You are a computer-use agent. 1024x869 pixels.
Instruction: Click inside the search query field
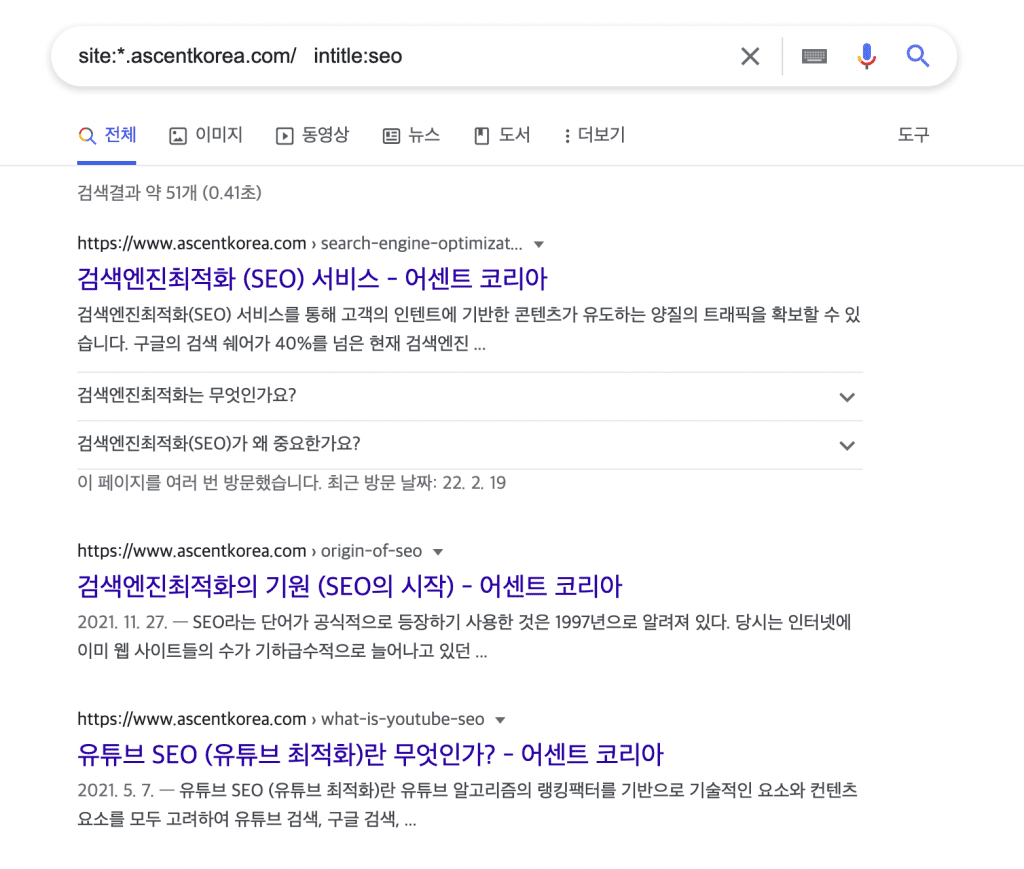click(392, 56)
